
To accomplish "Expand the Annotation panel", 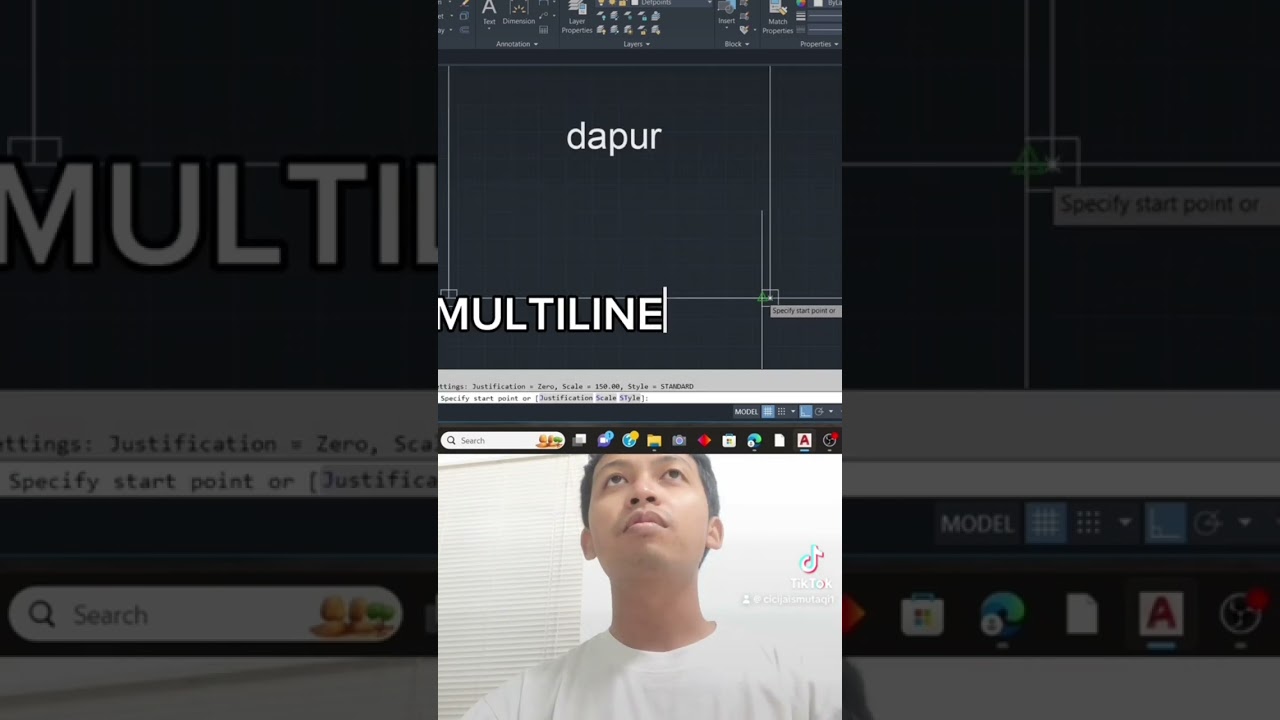I will point(517,44).
